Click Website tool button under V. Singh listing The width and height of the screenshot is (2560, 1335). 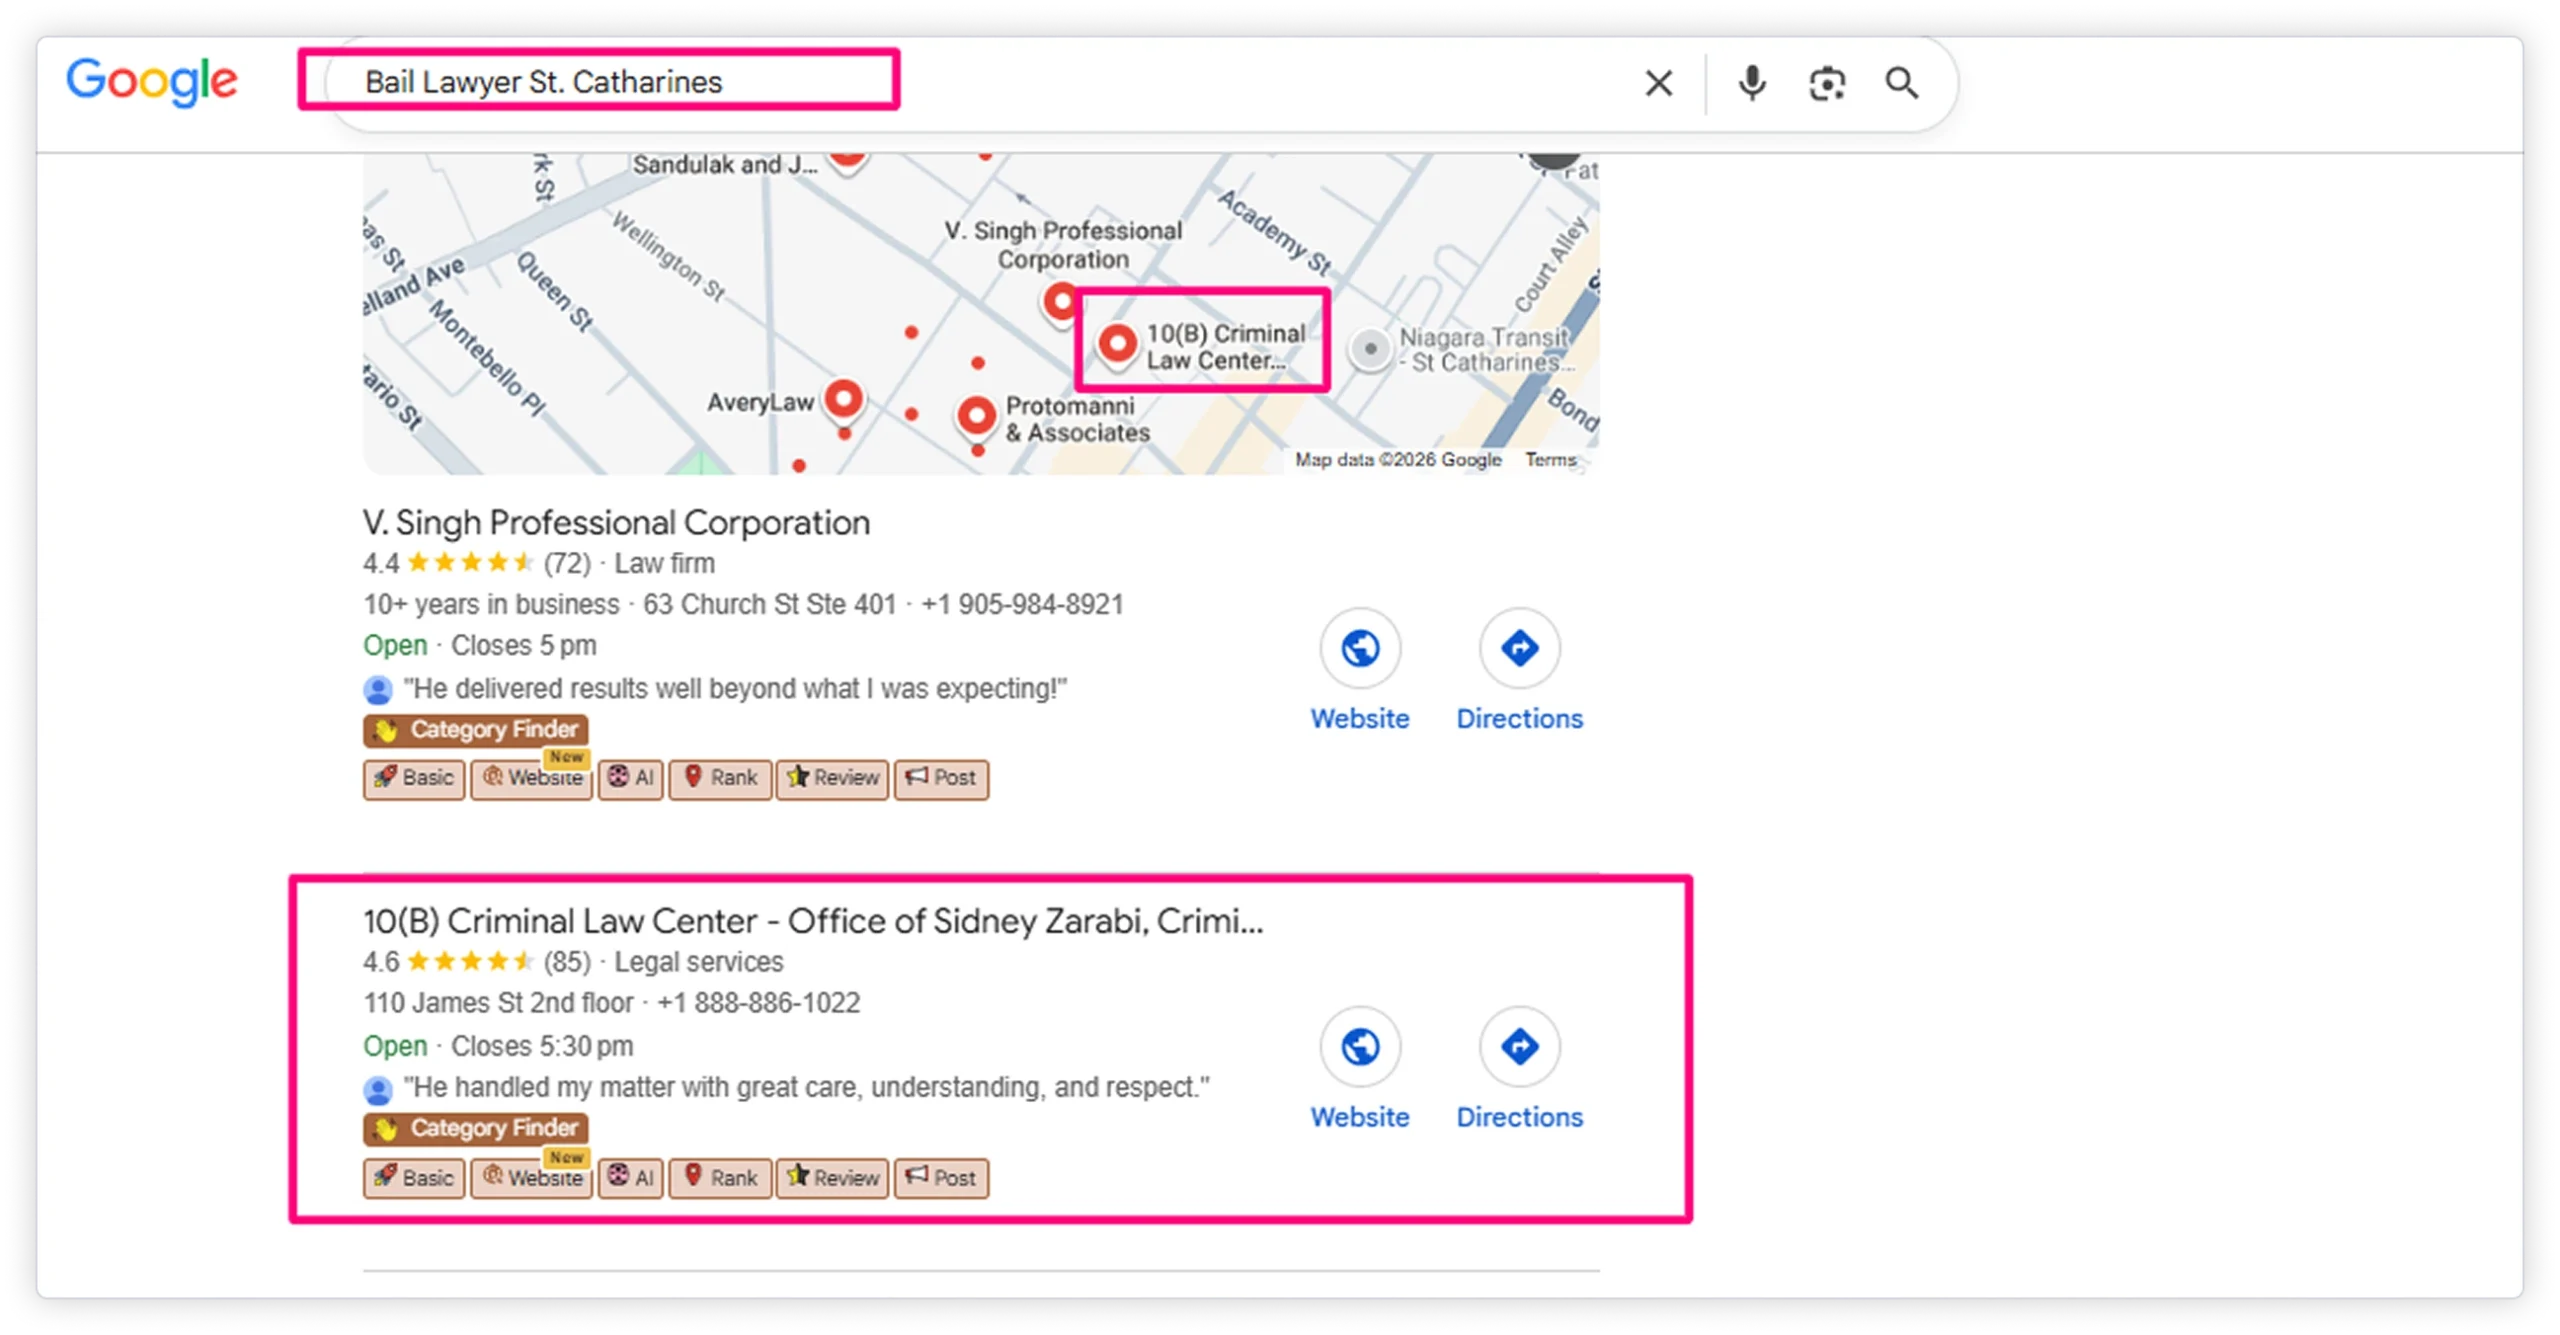point(531,778)
